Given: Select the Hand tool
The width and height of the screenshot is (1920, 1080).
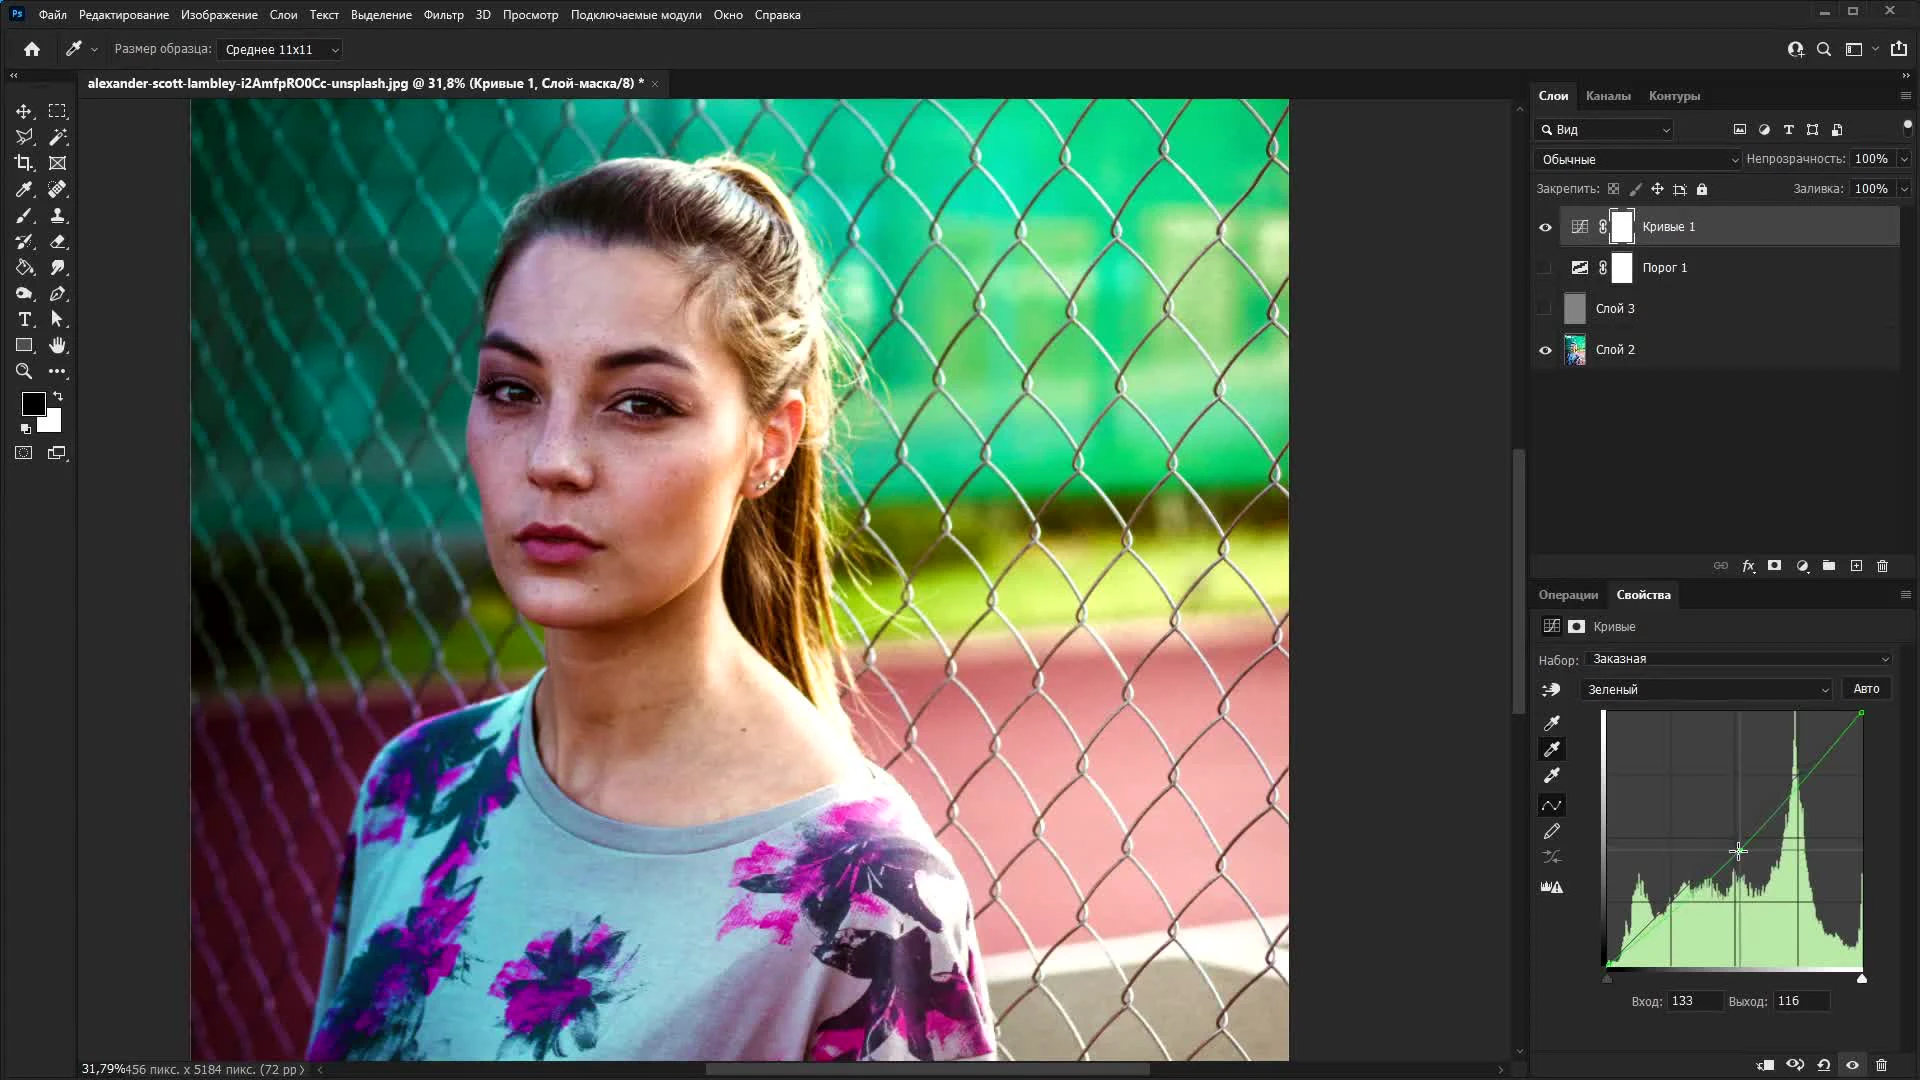Looking at the screenshot, I should point(58,345).
